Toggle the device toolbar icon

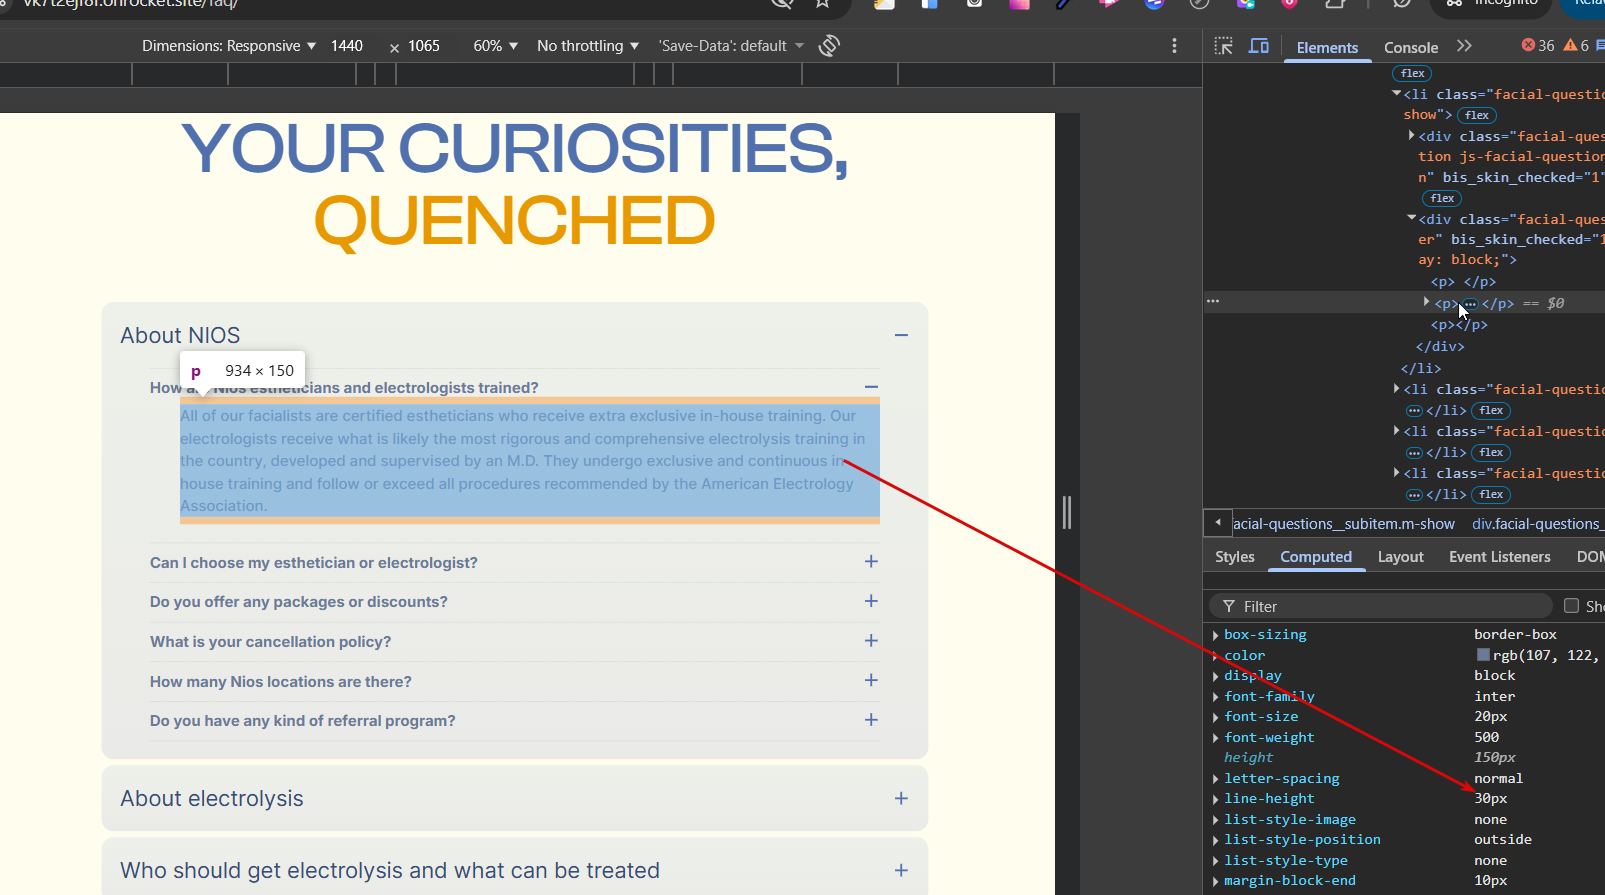pyautogui.click(x=1259, y=46)
